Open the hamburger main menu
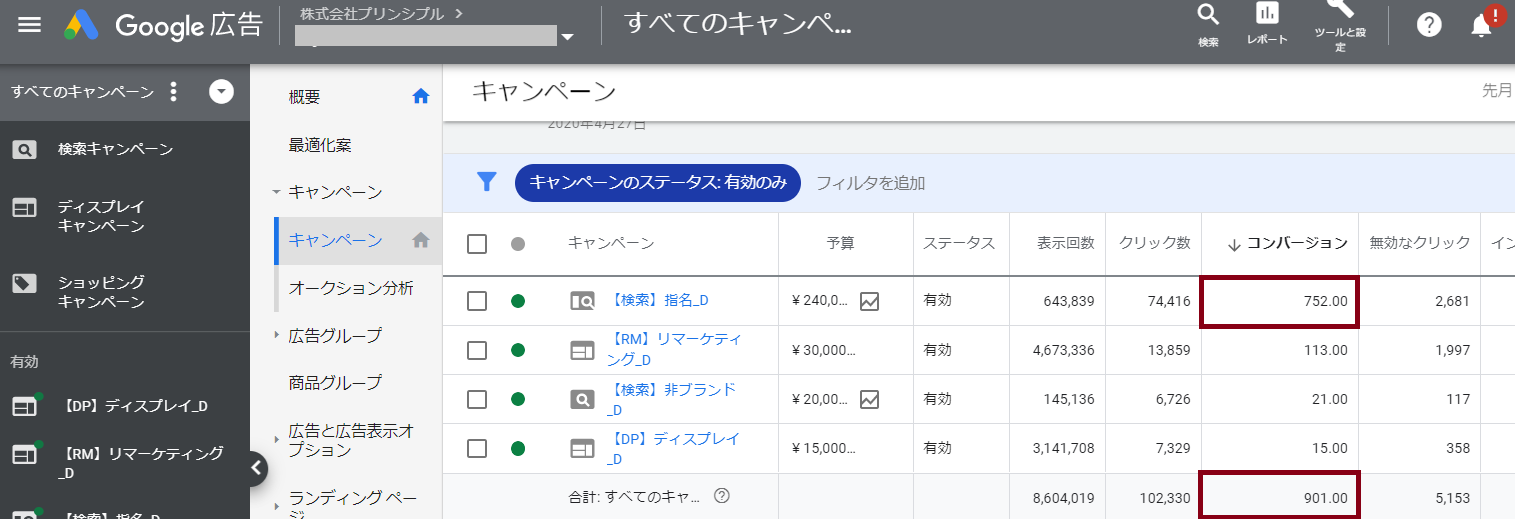This screenshot has width=1515, height=519. coord(30,25)
